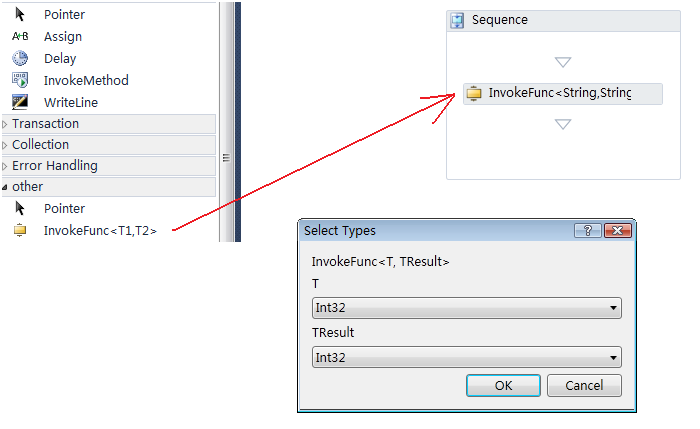
Task: Click drop triangle above InvokeFunc activity
Action: 563,62
